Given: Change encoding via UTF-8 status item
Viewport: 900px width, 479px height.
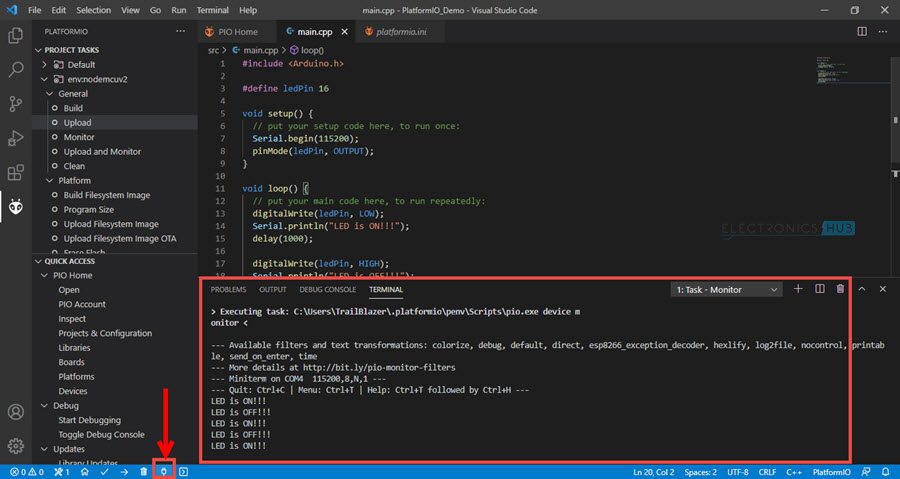Looking at the screenshot, I should pos(738,472).
